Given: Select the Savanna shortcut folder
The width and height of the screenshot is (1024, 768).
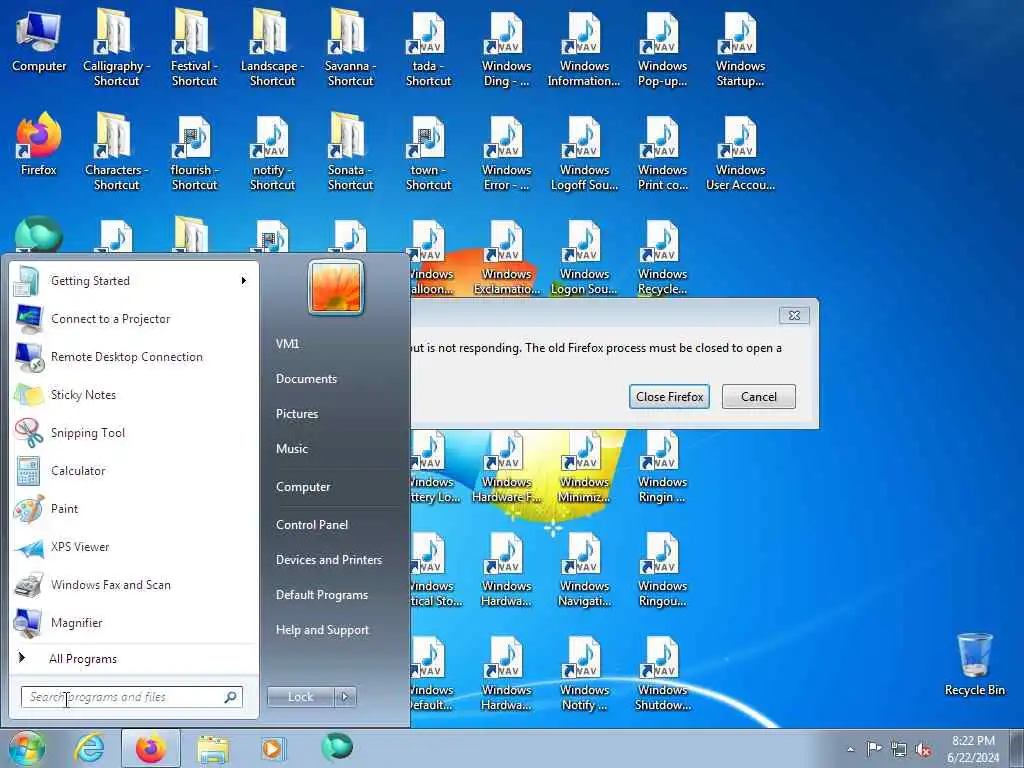Looking at the screenshot, I should point(350,47).
